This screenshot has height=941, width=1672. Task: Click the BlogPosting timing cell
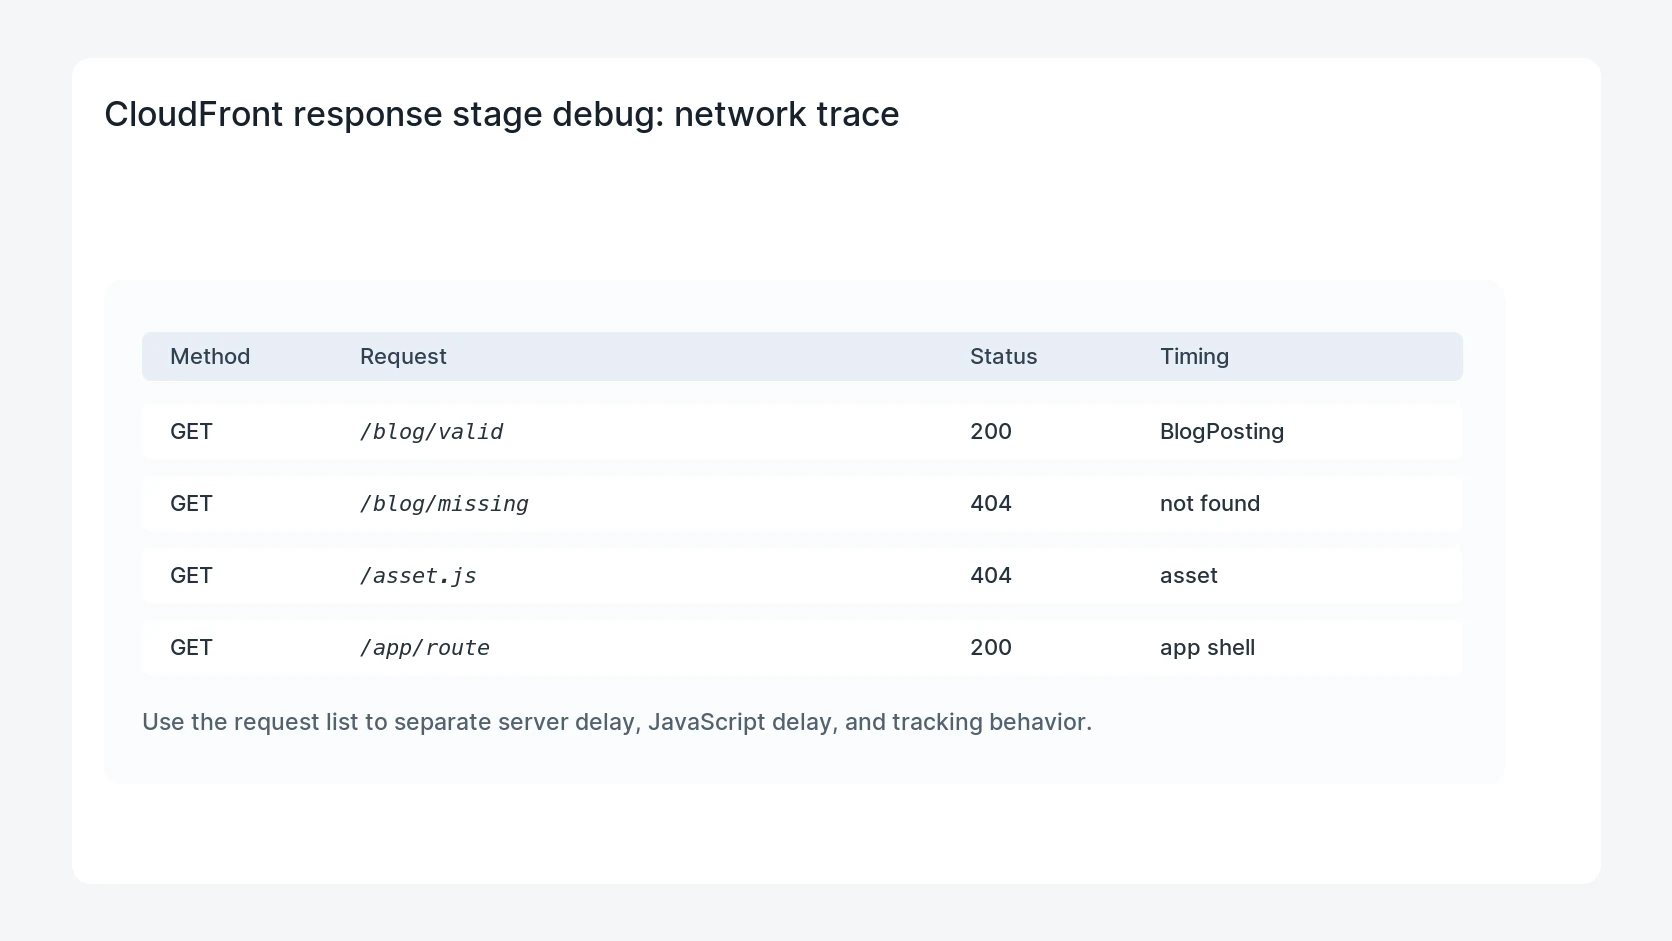1222,431
